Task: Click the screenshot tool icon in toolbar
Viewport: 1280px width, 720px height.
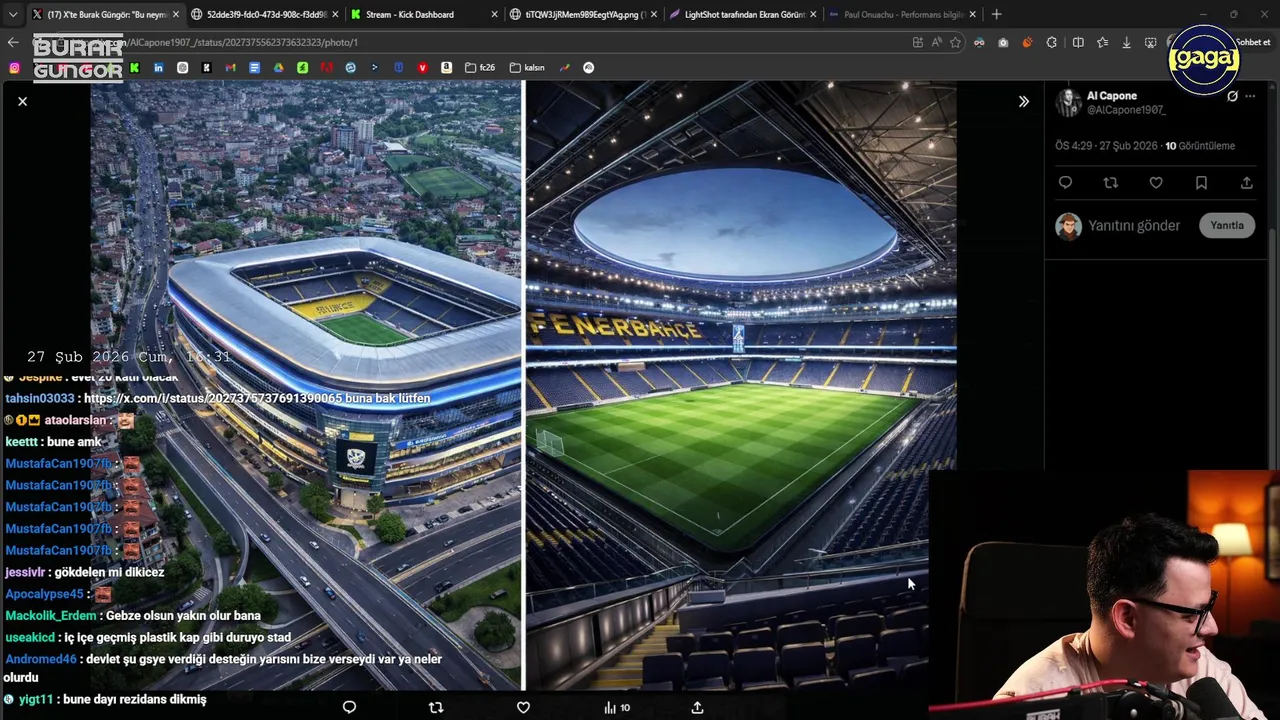Action: point(1150,42)
